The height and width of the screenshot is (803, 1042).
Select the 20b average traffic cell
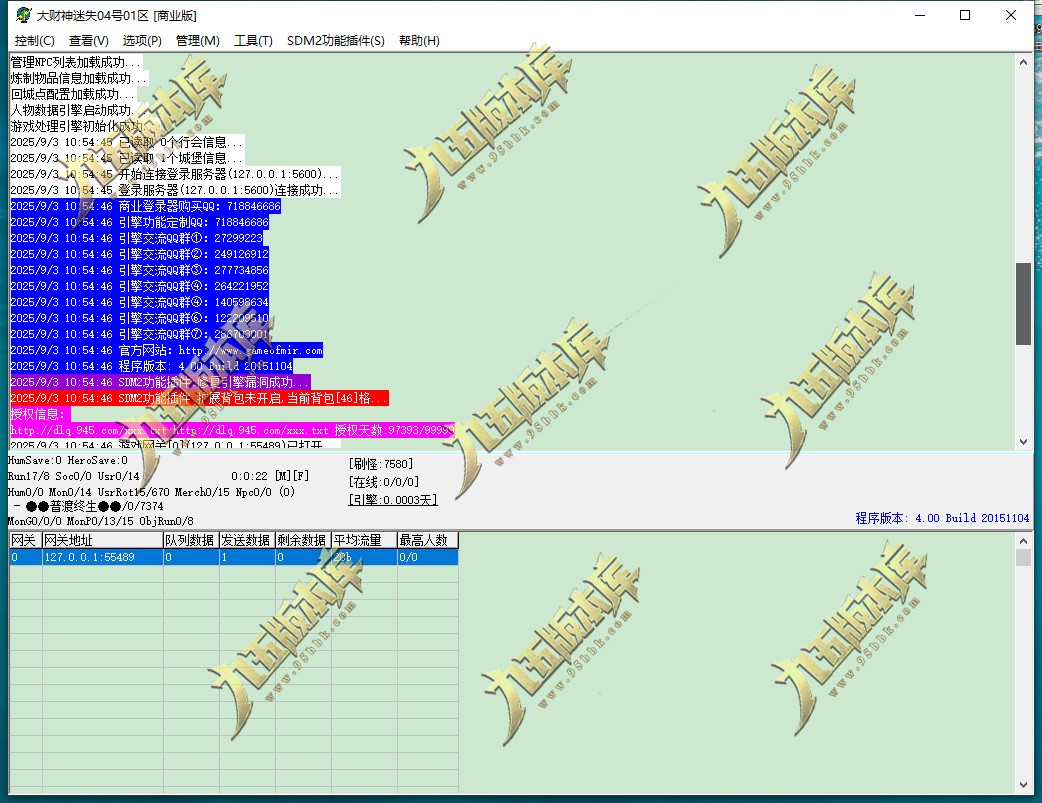point(364,557)
